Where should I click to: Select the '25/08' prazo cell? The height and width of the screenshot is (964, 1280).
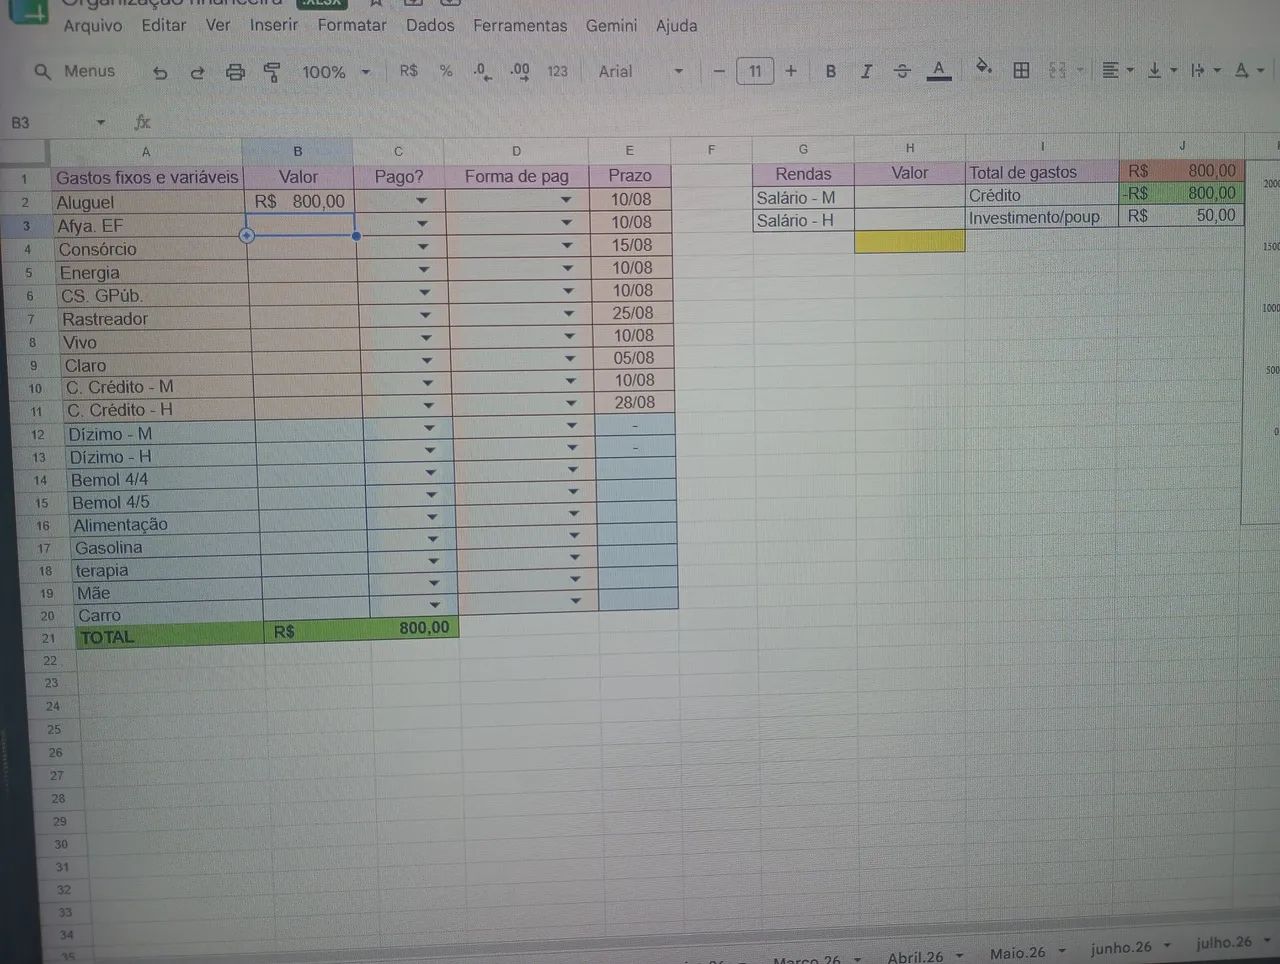click(632, 313)
